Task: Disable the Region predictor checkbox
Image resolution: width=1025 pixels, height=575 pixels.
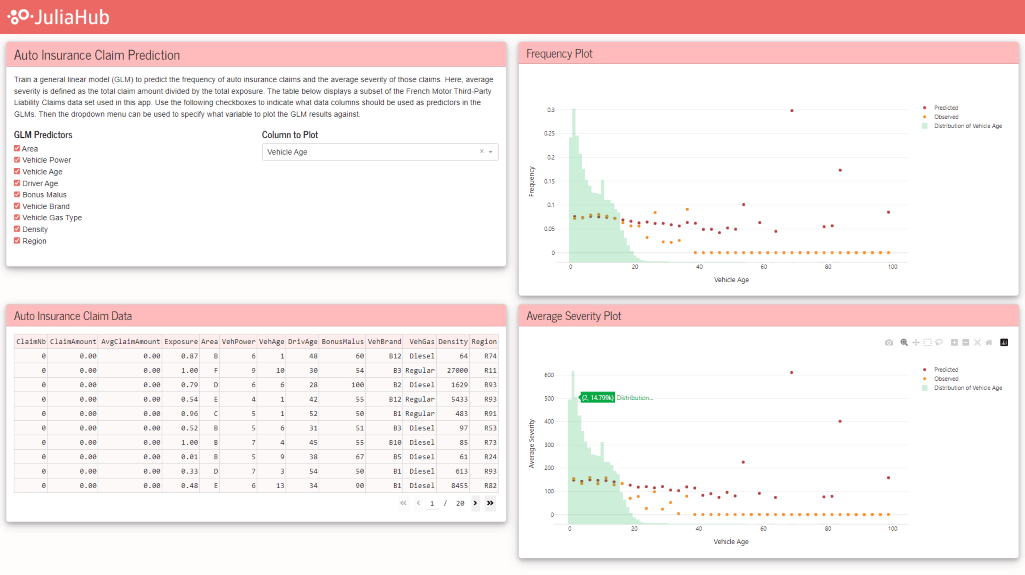Action: [x=17, y=241]
